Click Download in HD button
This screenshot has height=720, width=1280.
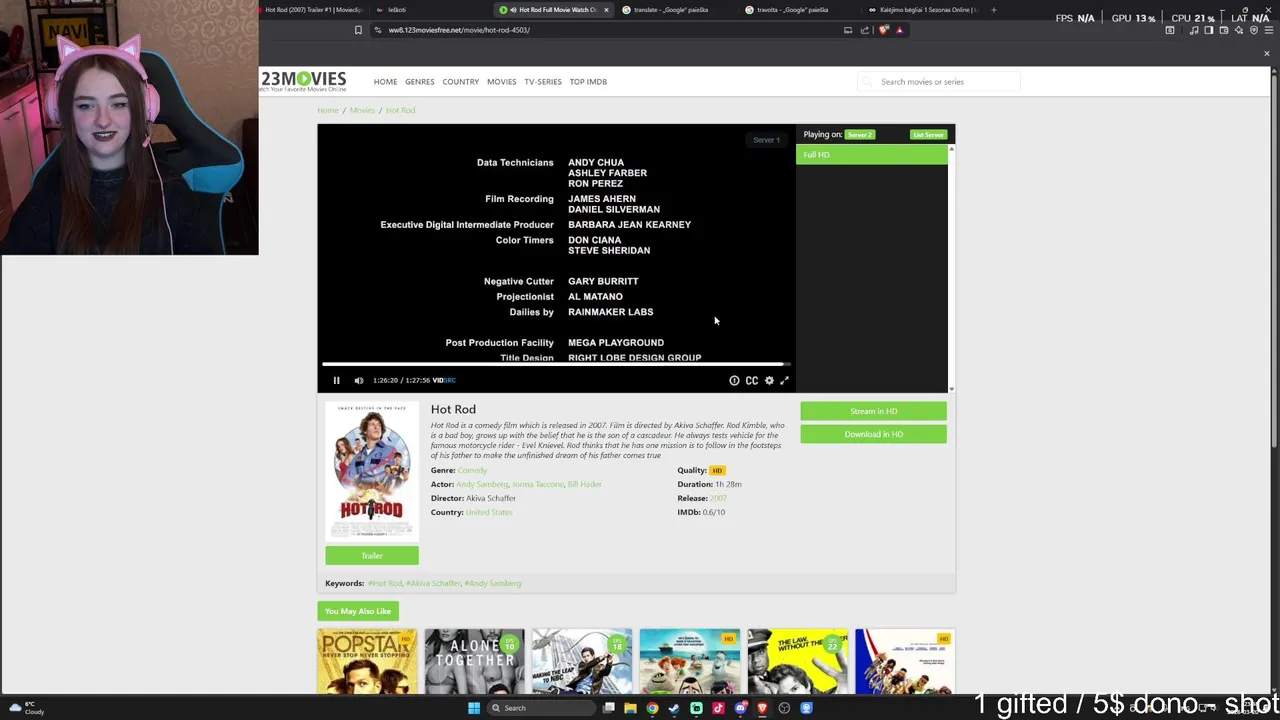coord(873,434)
